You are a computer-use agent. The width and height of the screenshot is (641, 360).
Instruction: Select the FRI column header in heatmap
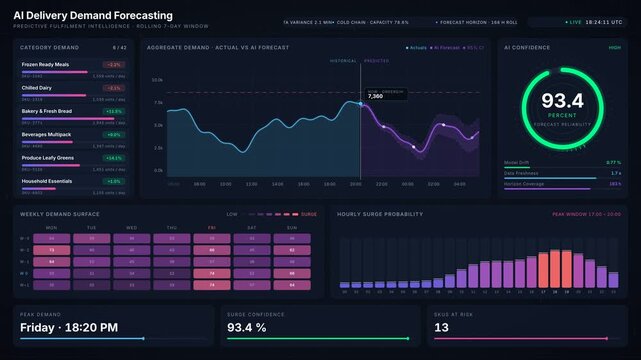point(212,228)
